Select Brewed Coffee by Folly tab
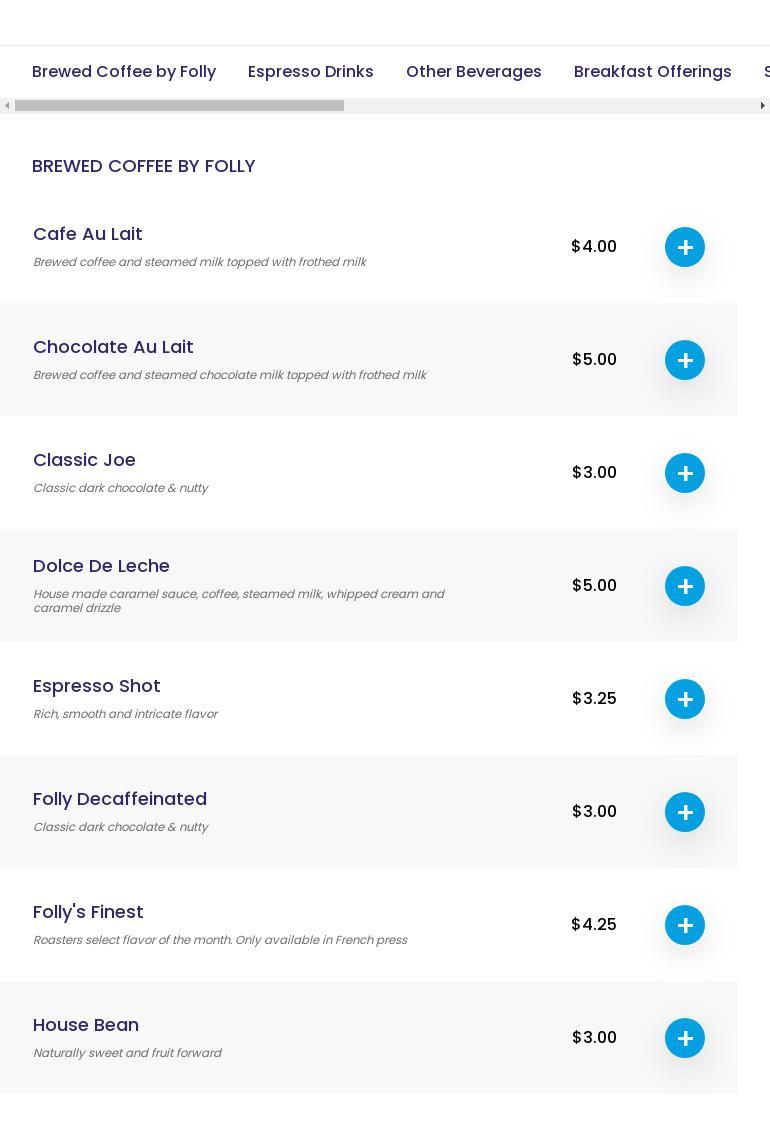 [124, 72]
